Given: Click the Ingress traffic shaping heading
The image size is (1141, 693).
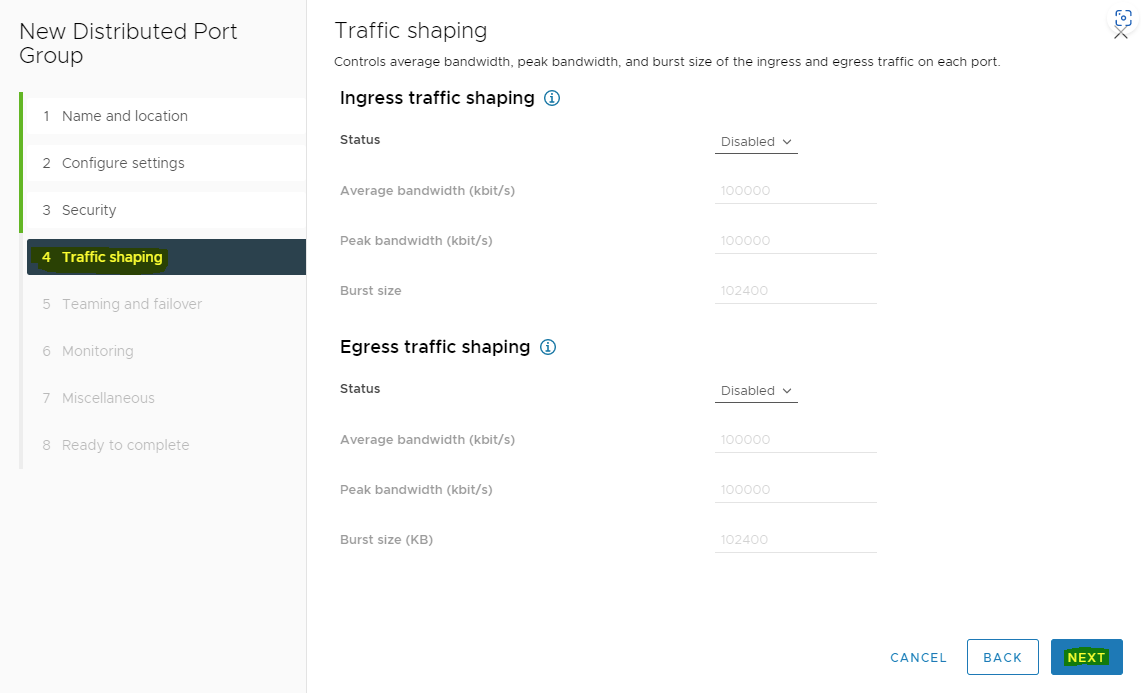Looking at the screenshot, I should pyautogui.click(x=437, y=98).
